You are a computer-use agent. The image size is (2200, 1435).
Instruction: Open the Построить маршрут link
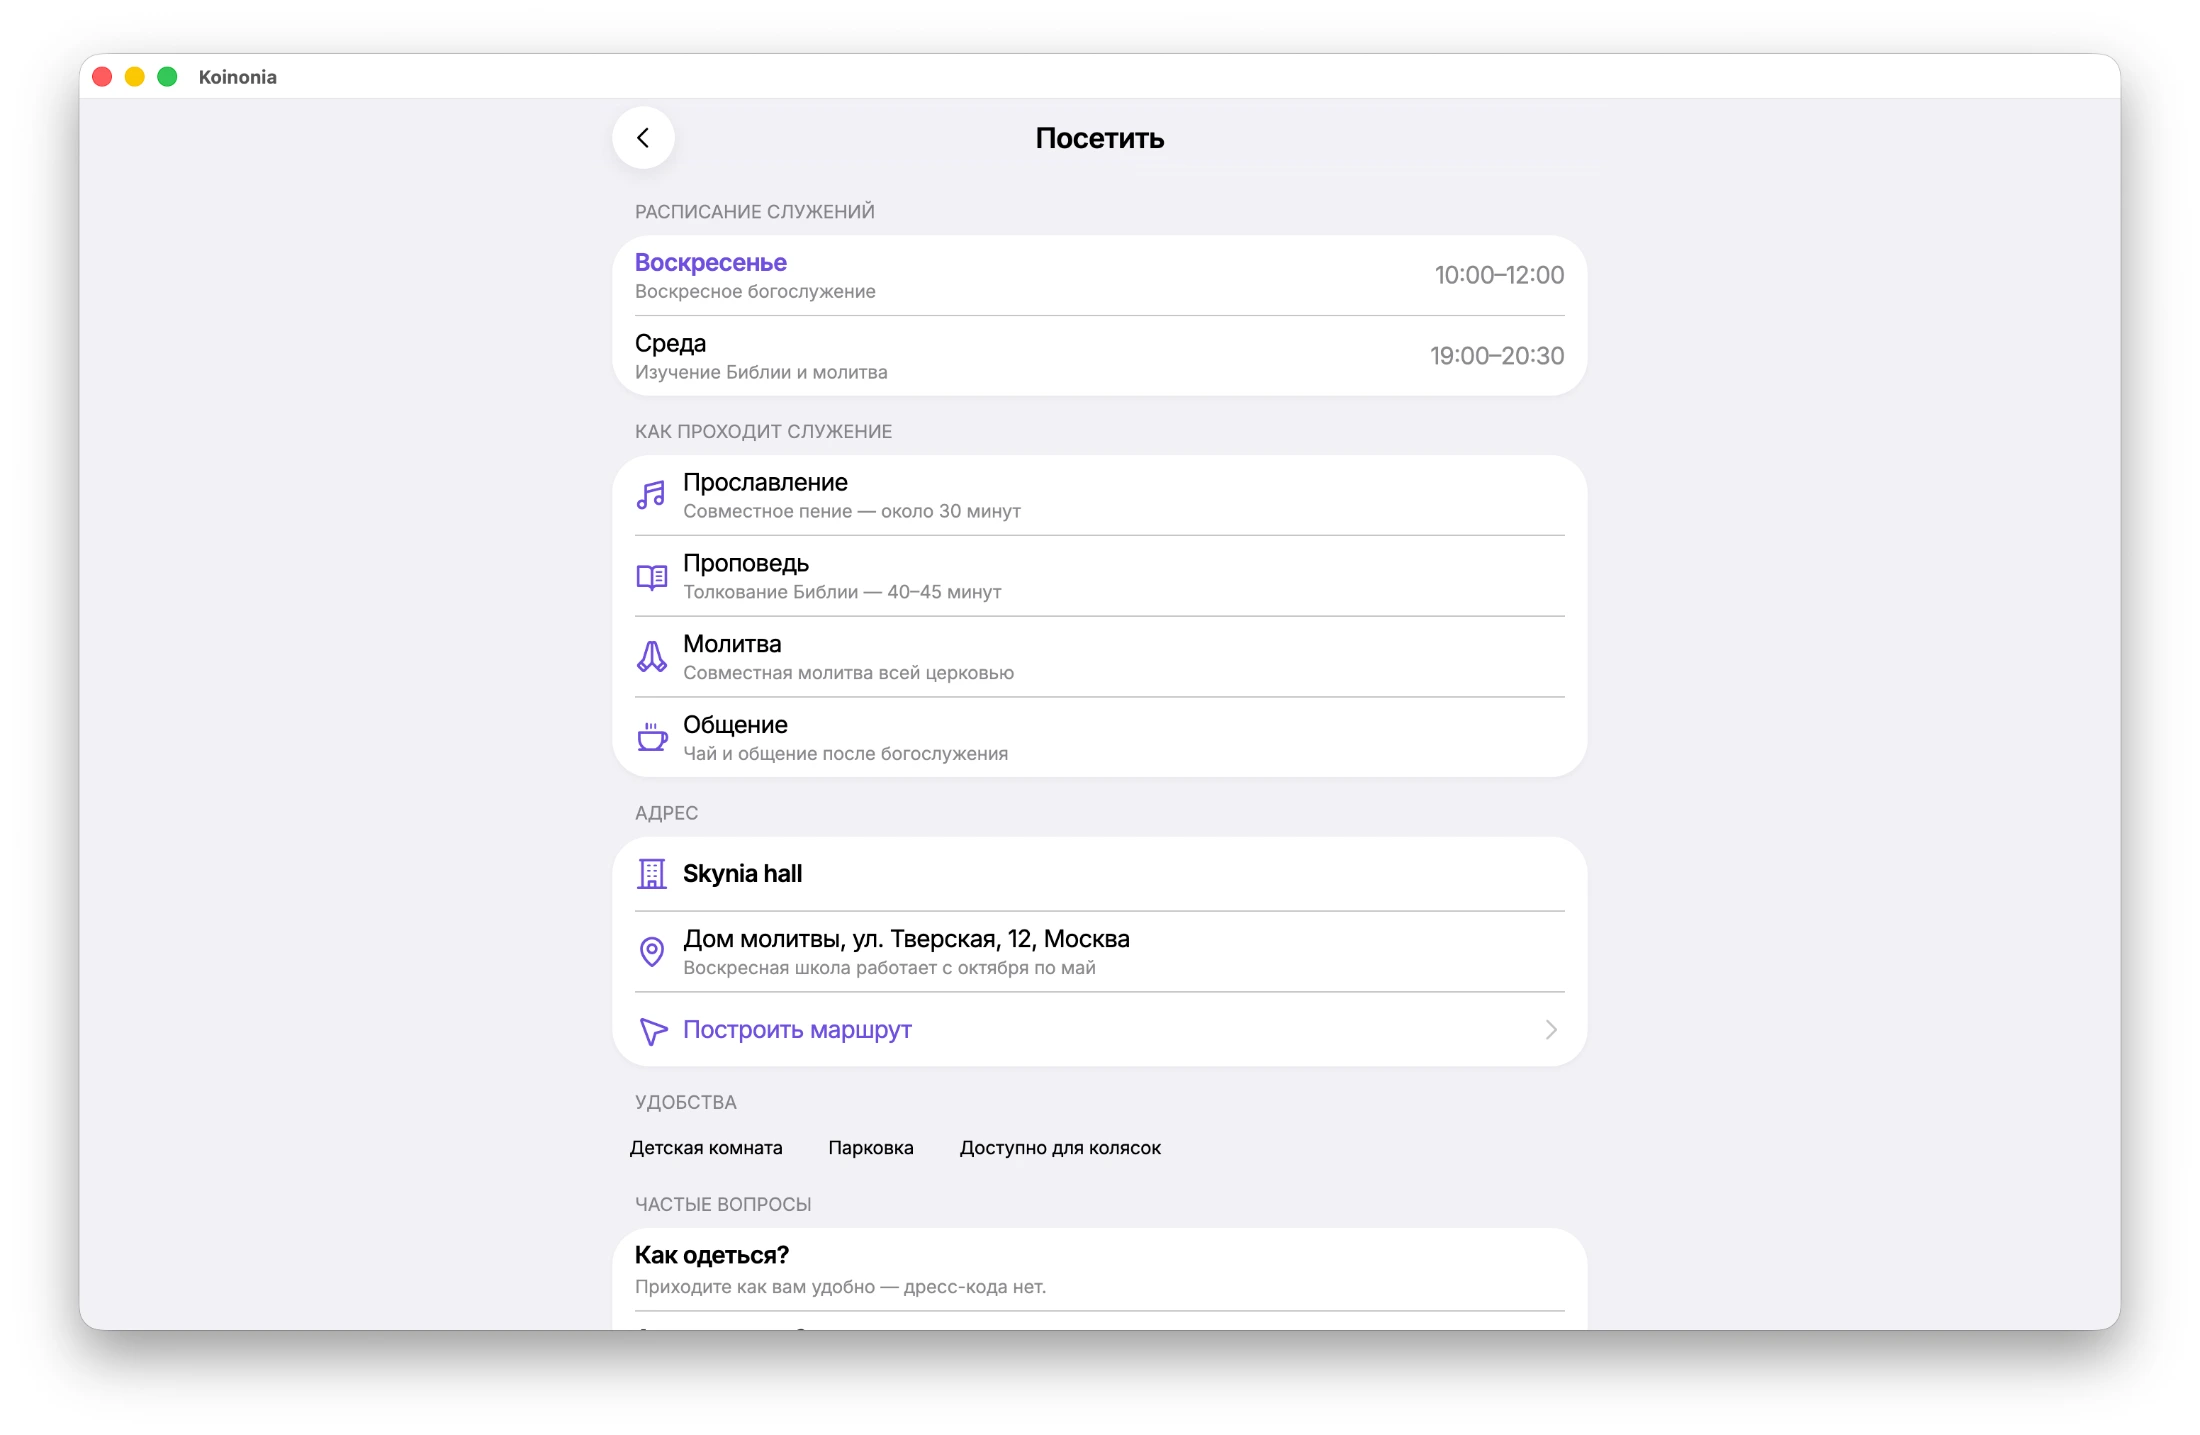click(x=797, y=1029)
